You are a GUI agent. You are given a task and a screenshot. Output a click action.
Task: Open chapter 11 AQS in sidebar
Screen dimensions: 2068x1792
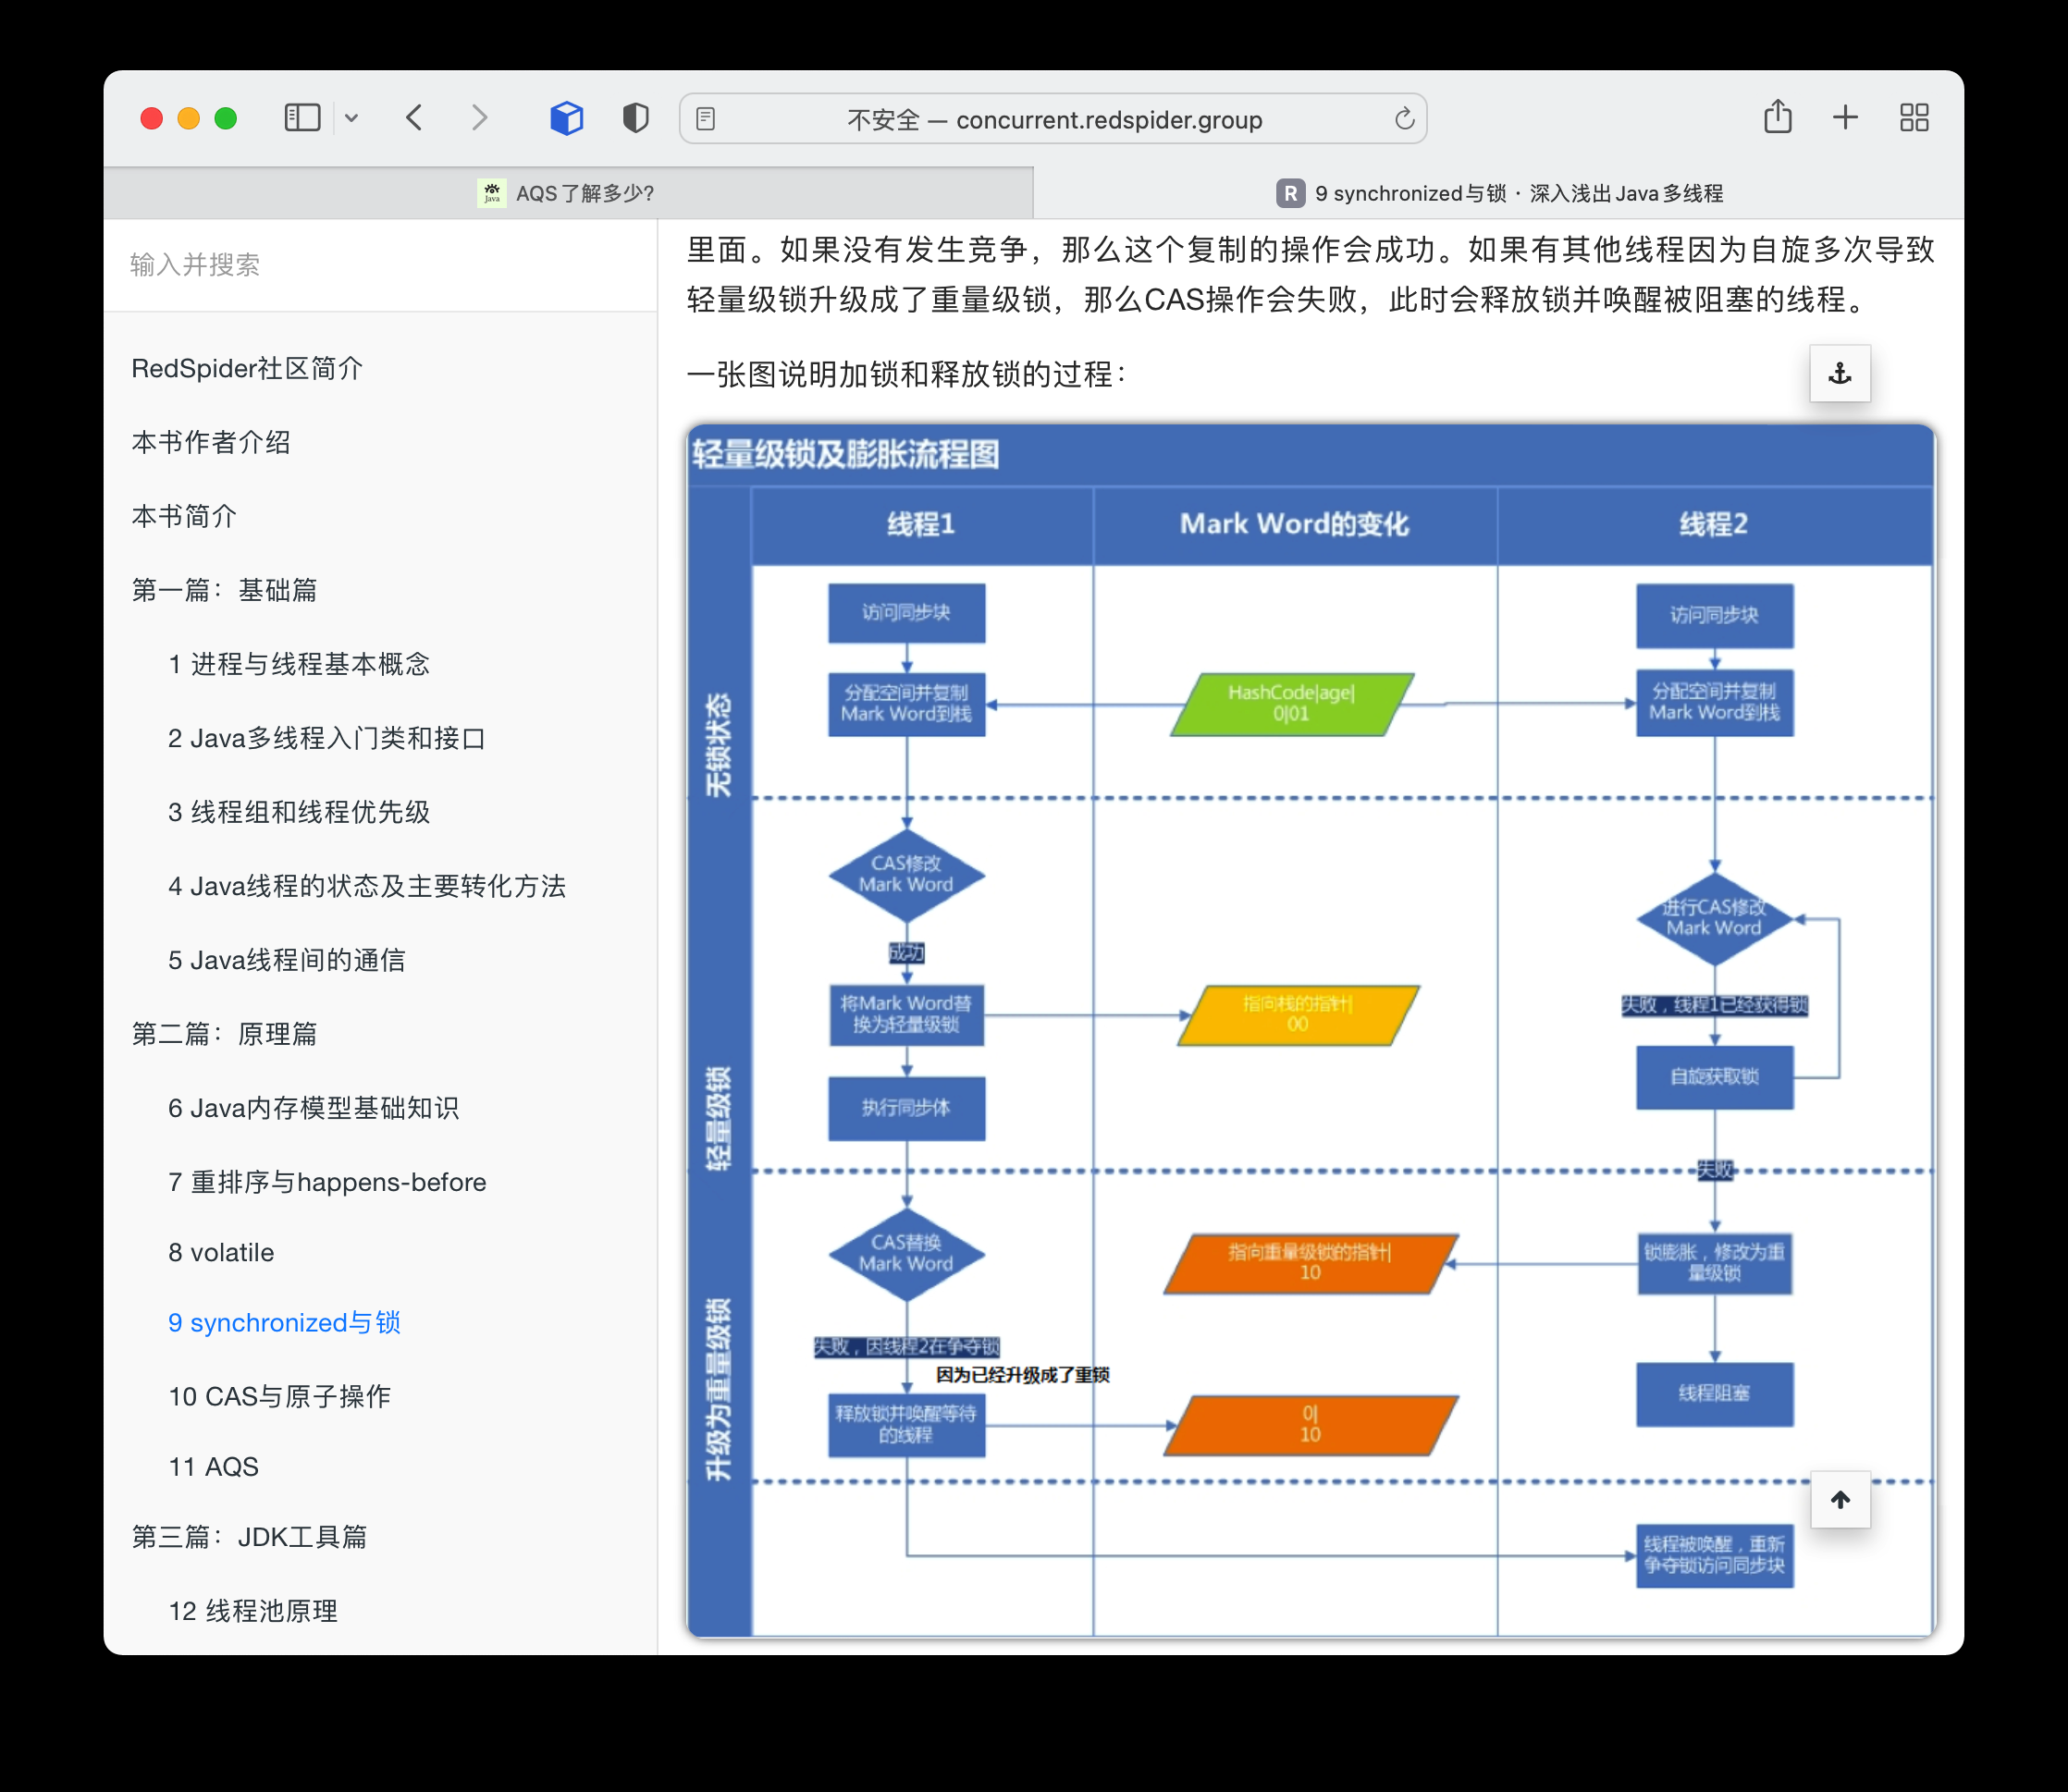212,1466
